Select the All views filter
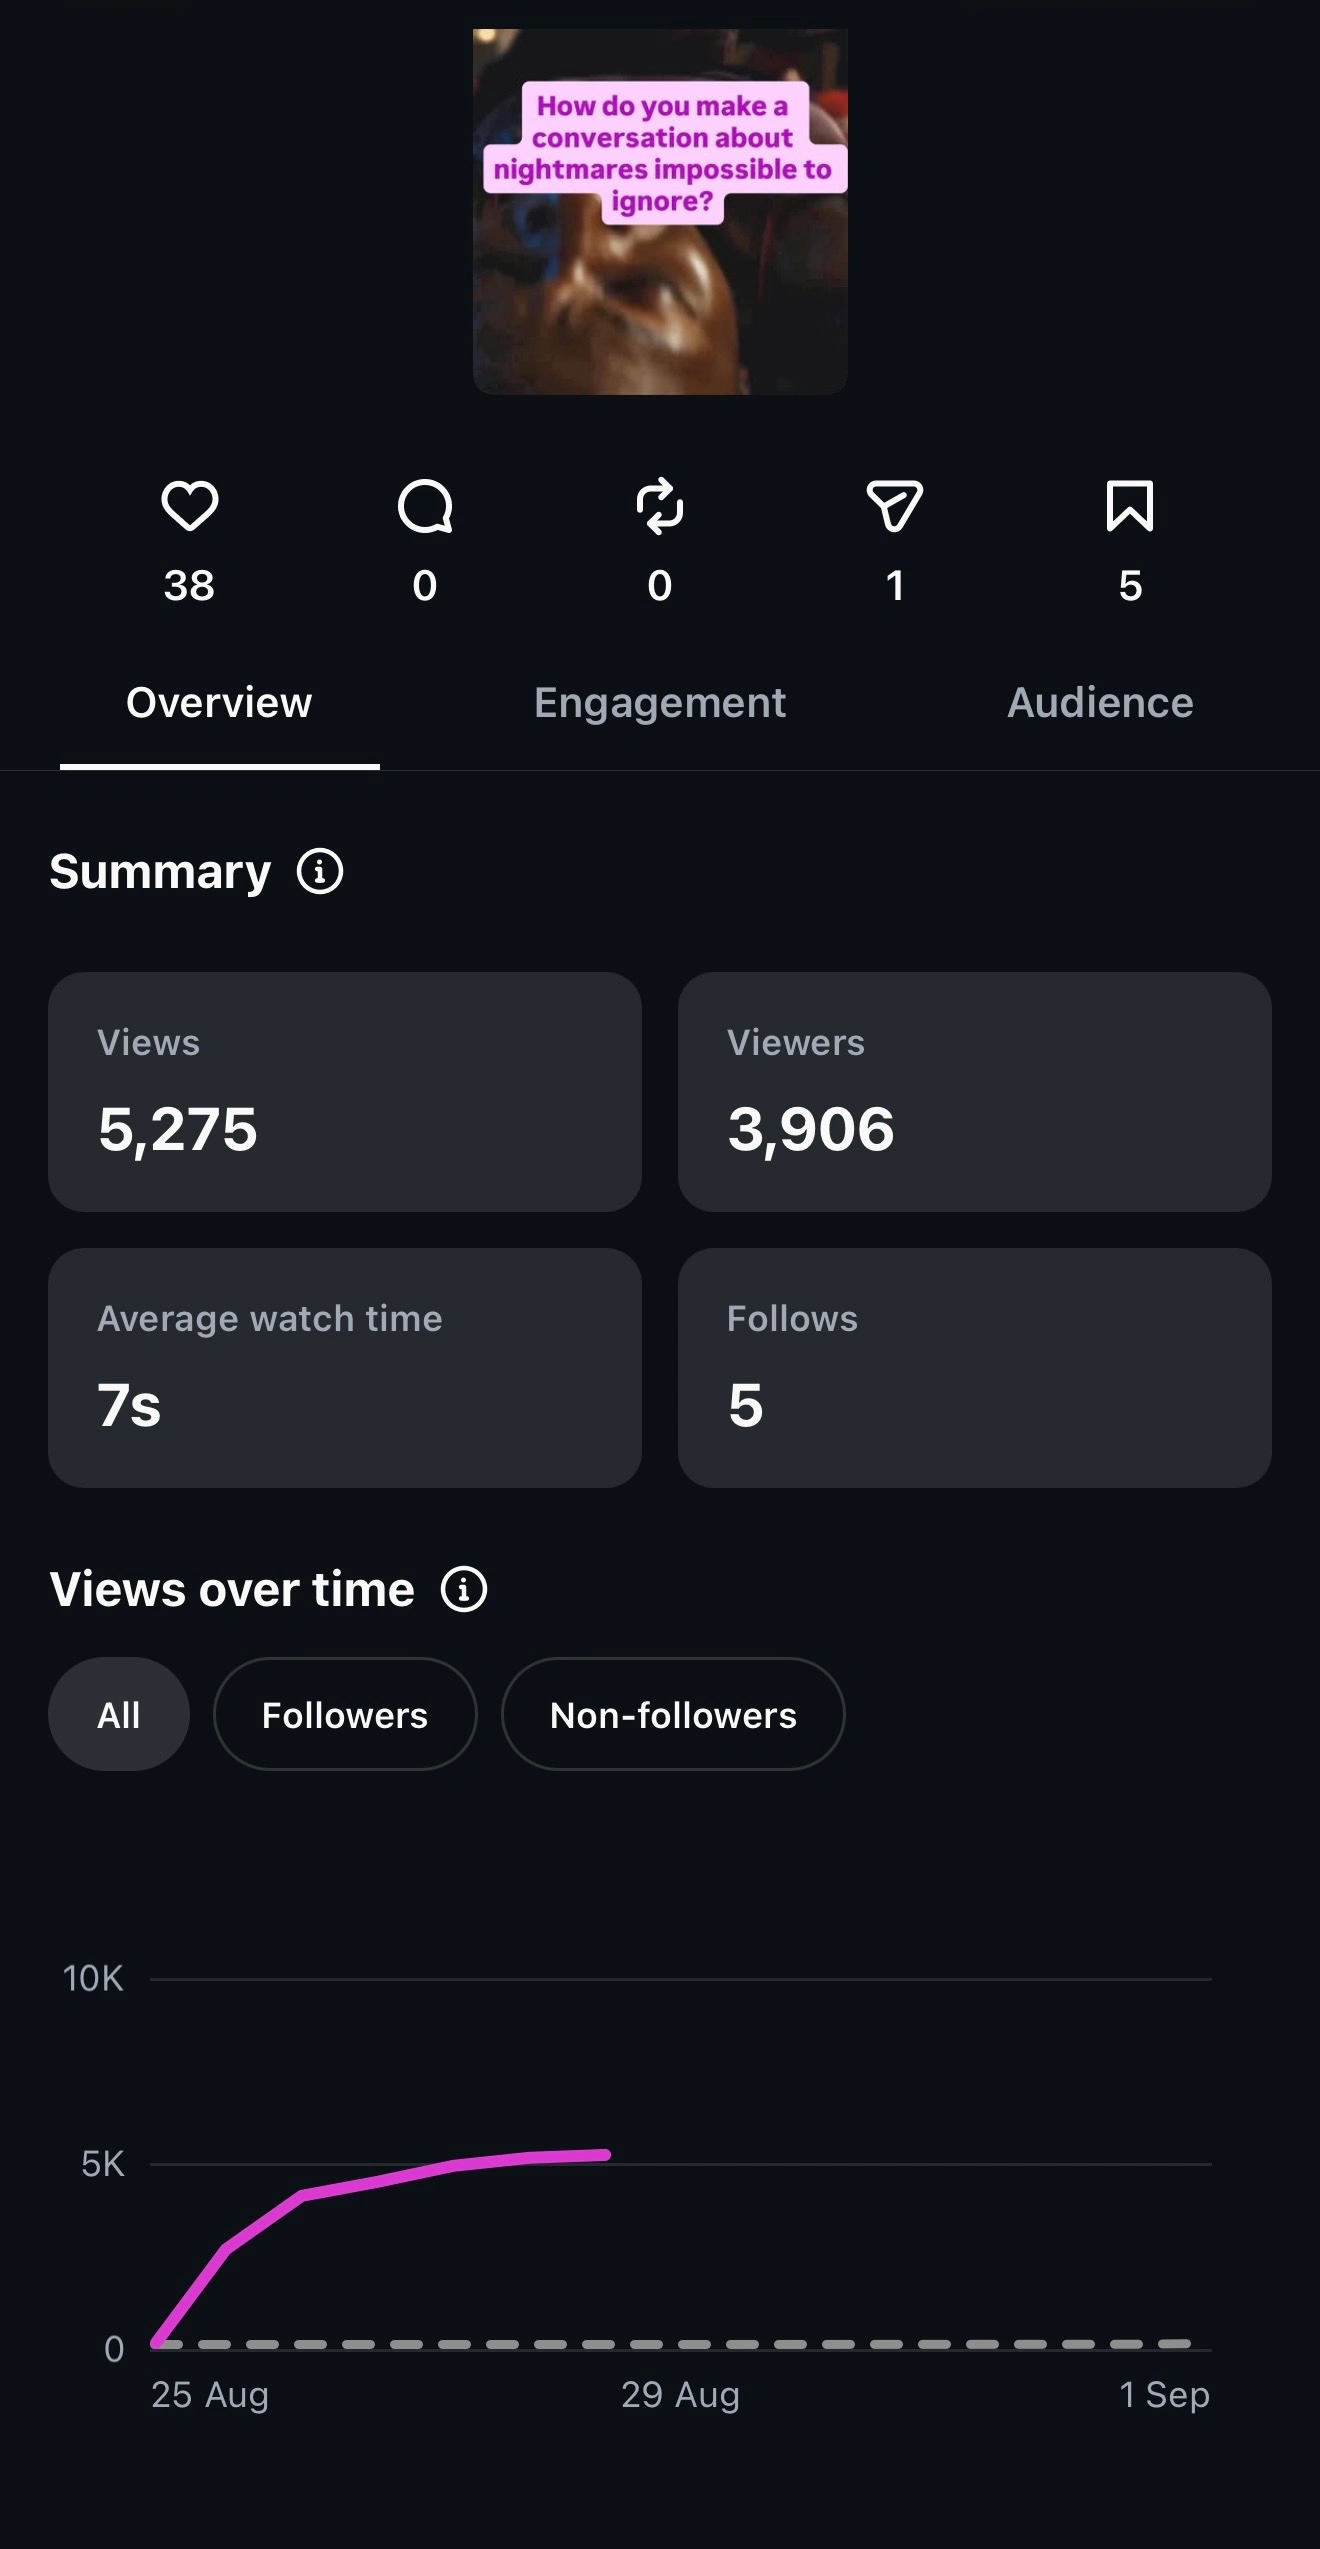1320x2549 pixels. (x=119, y=1714)
